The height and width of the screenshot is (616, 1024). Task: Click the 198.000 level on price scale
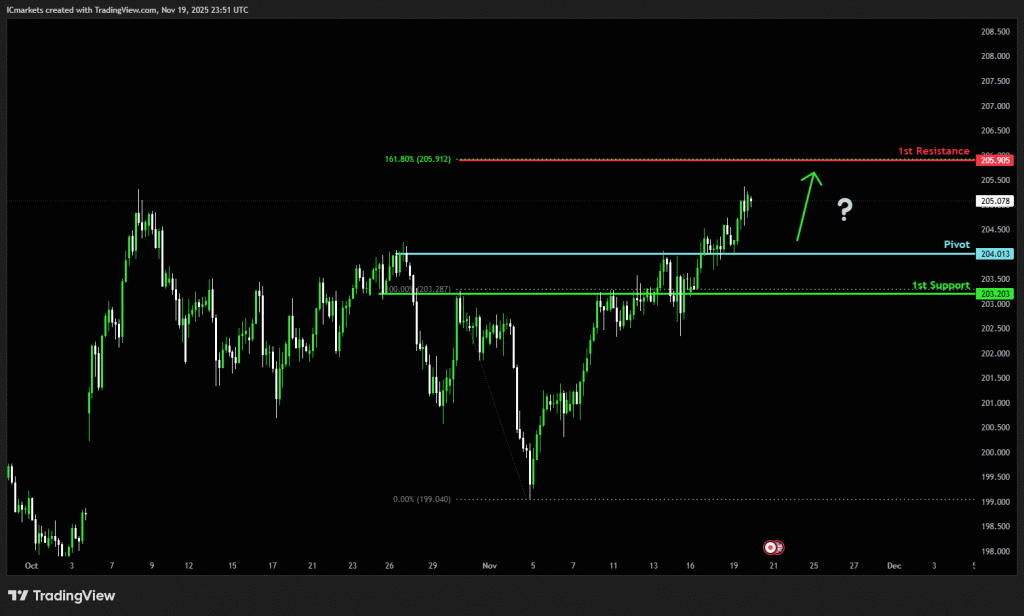pos(996,551)
